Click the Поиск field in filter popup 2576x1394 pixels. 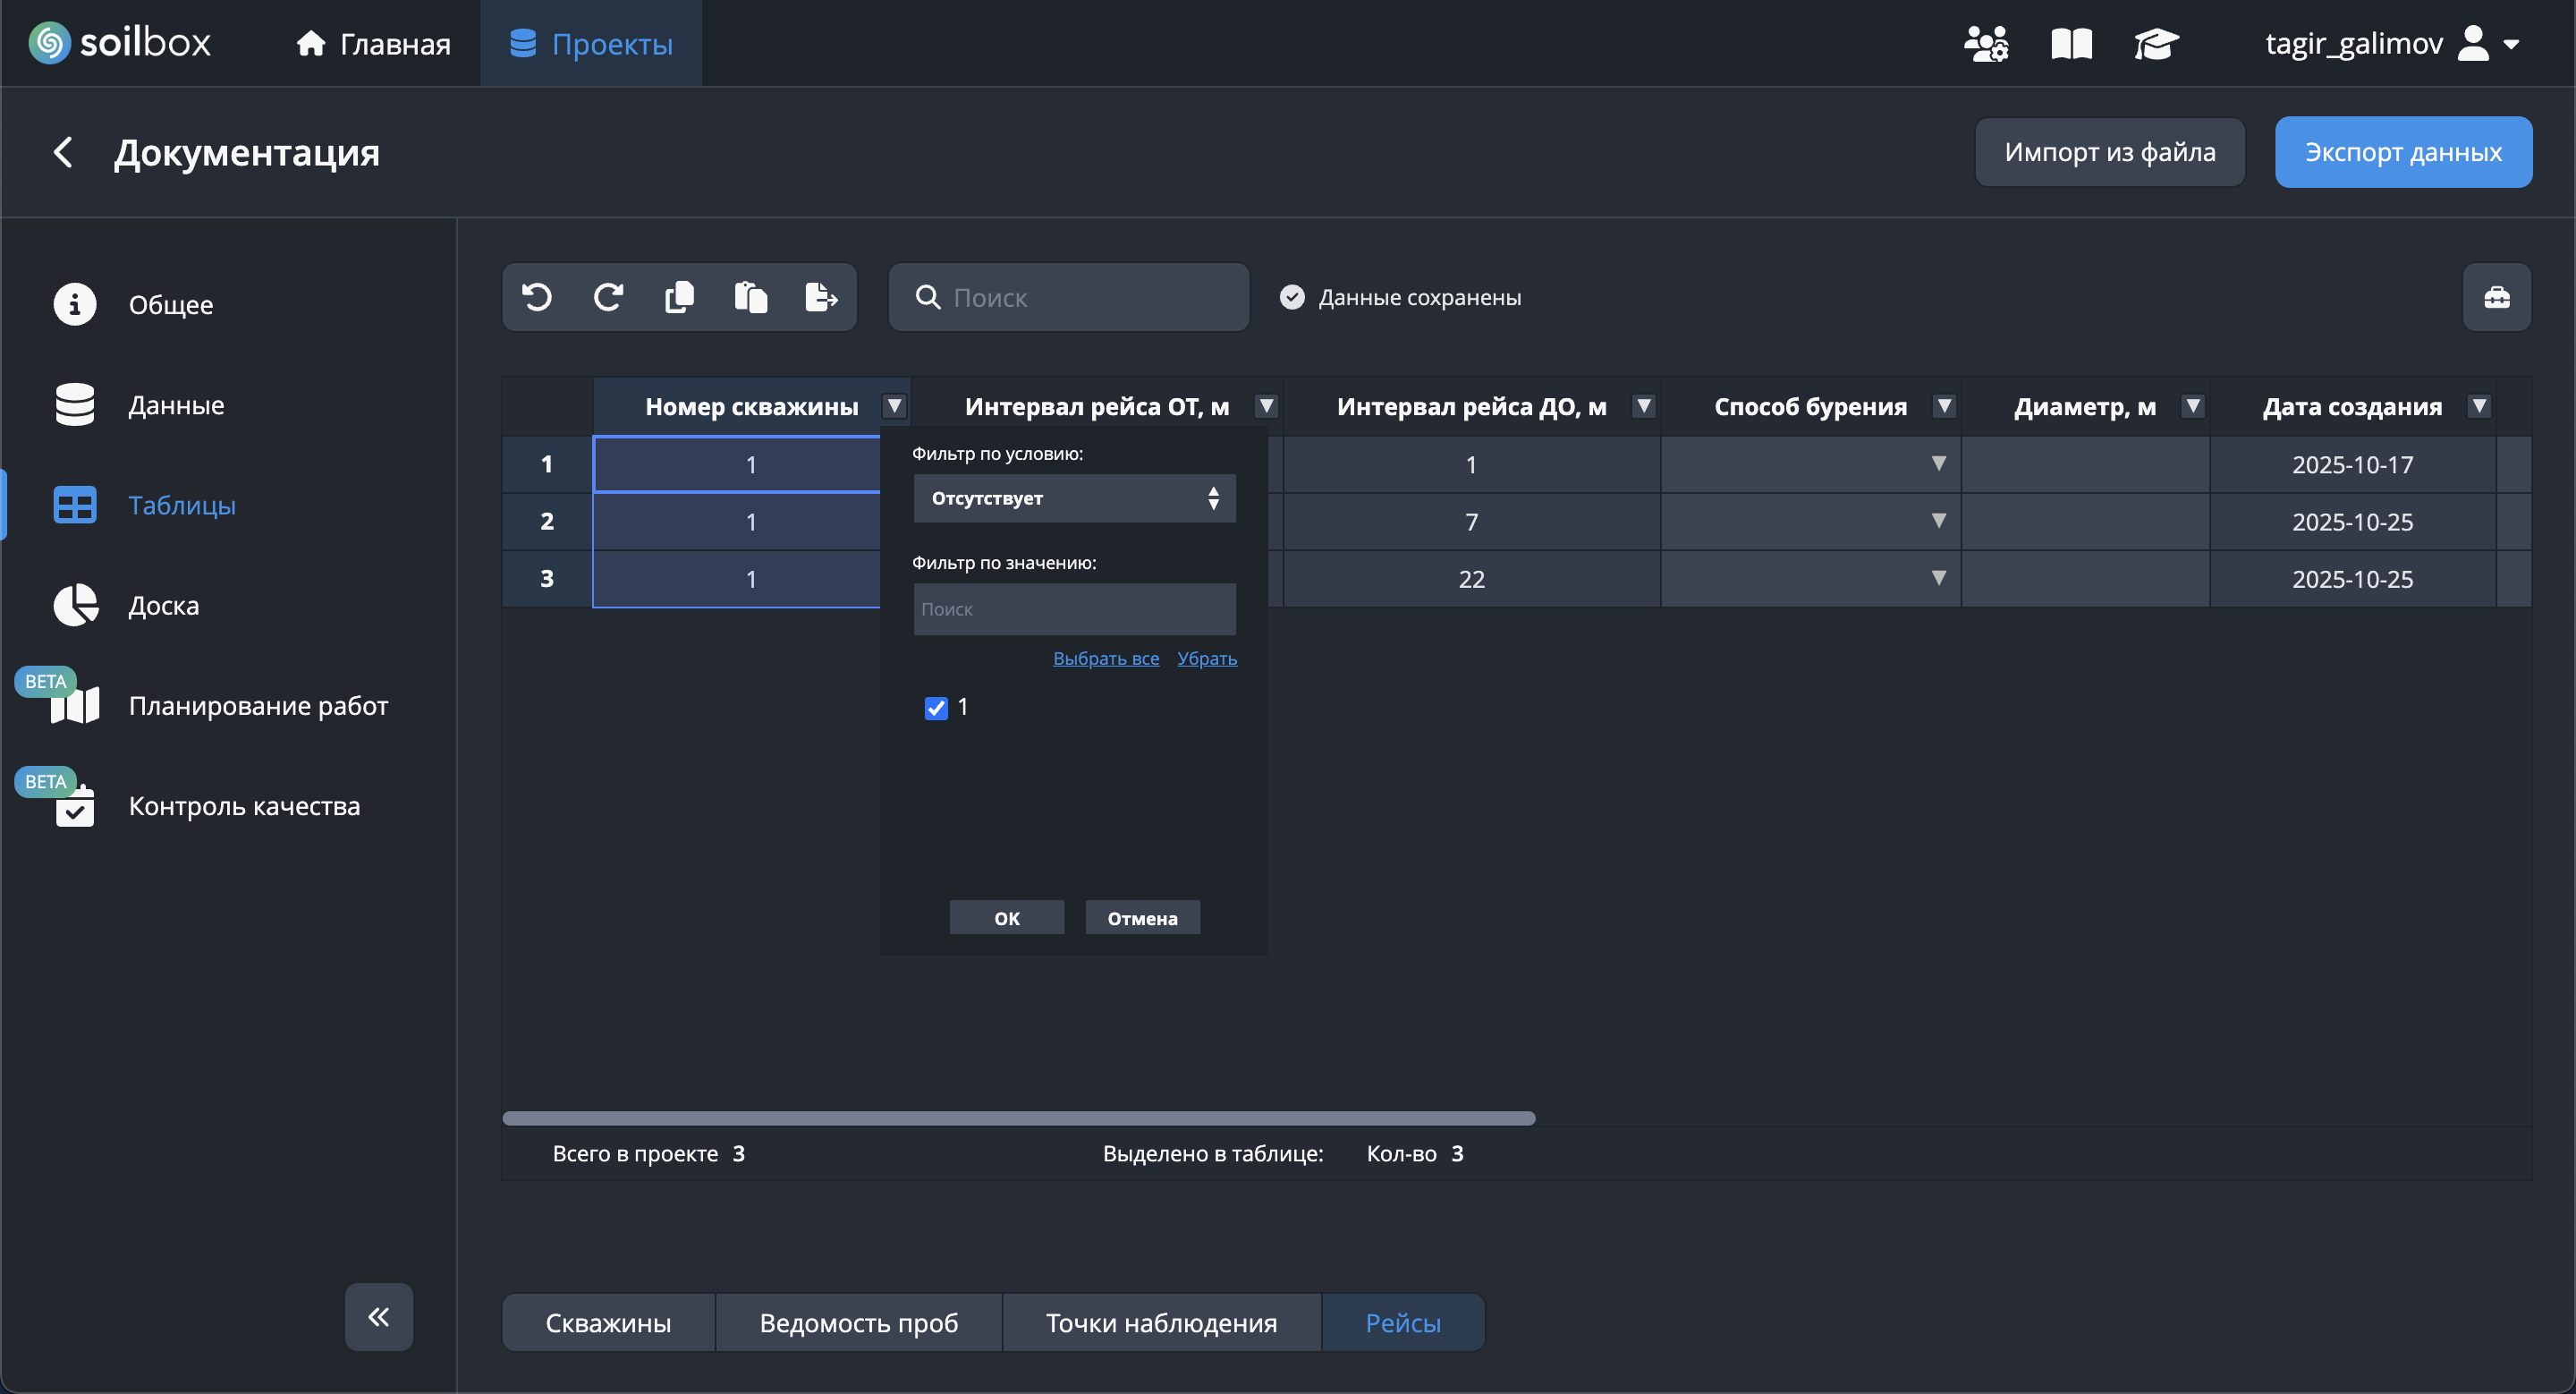pyautogui.click(x=1074, y=609)
